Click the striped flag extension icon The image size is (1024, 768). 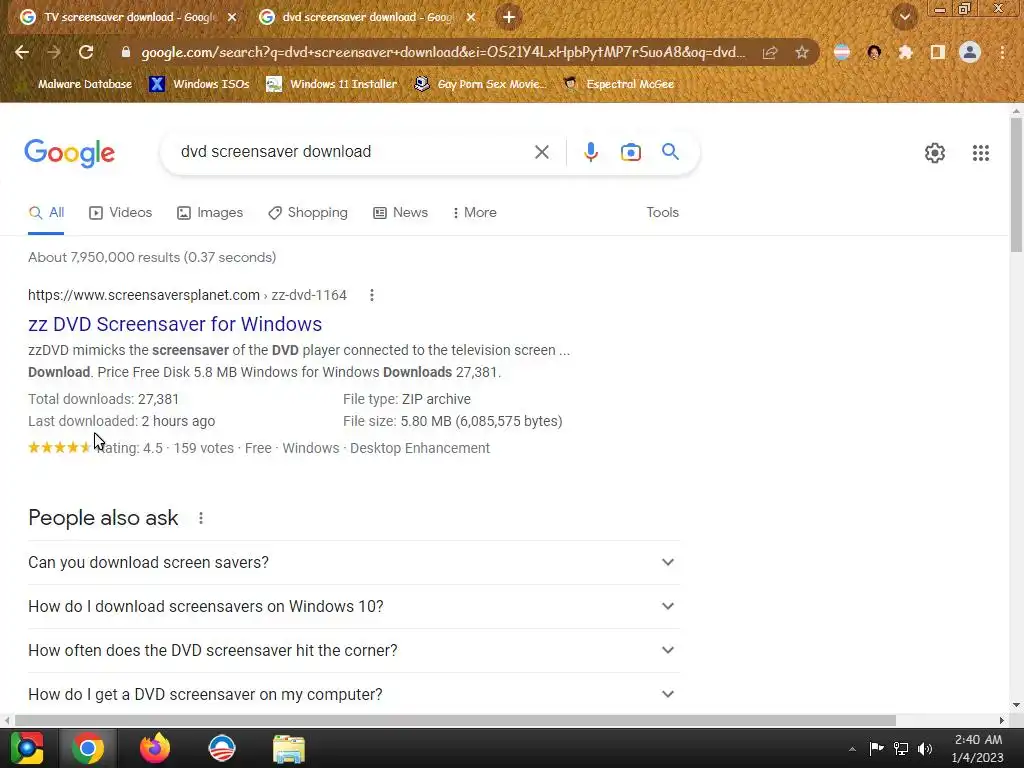coord(842,52)
